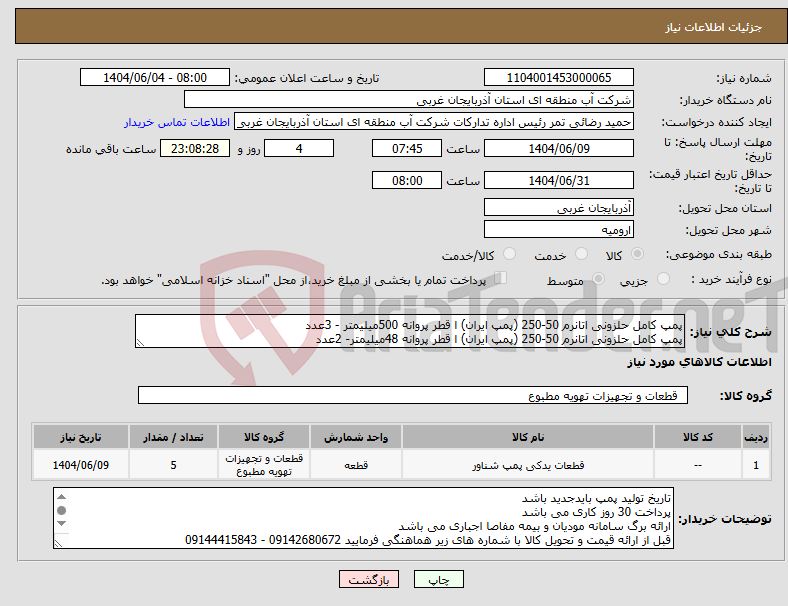Click the quantity cell 5
The width and height of the screenshot is (788, 606).
173,465
